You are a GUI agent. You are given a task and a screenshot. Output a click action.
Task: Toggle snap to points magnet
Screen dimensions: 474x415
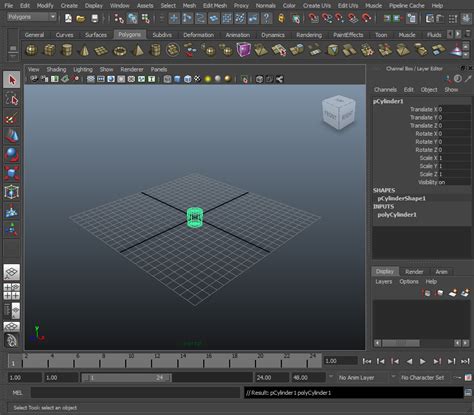(x=340, y=18)
